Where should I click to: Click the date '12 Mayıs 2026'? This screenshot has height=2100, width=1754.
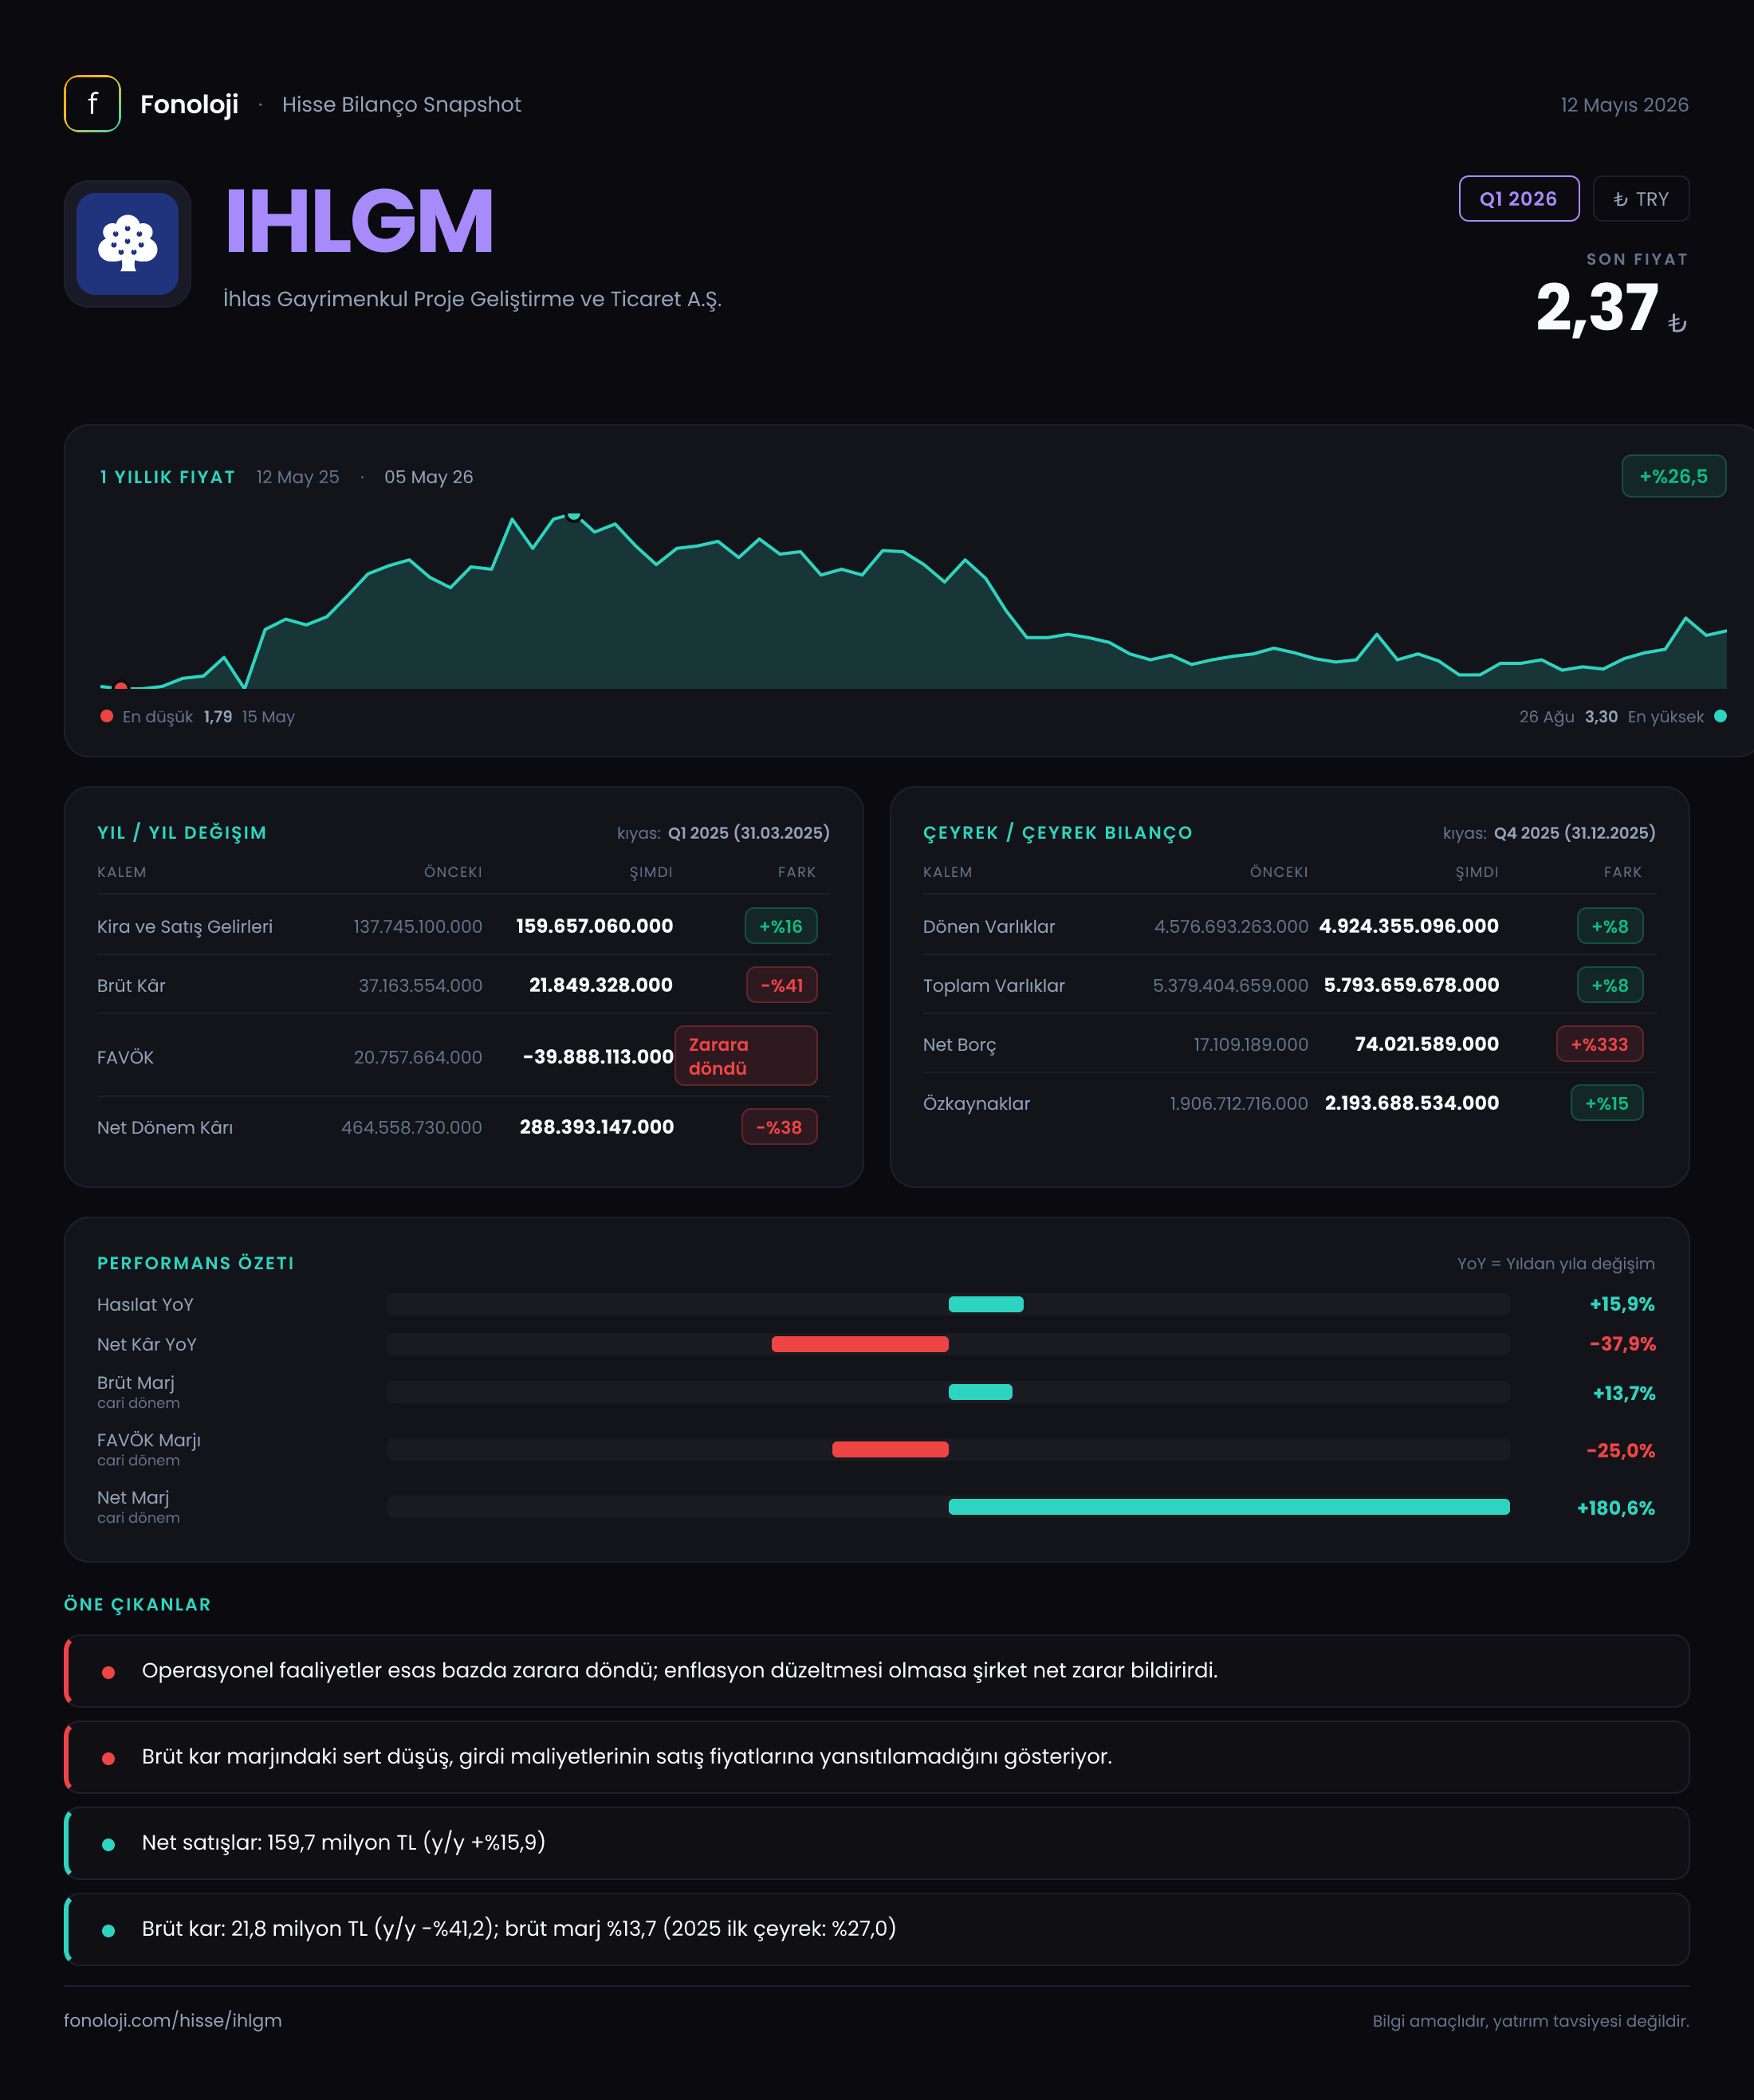pos(1624,105)
